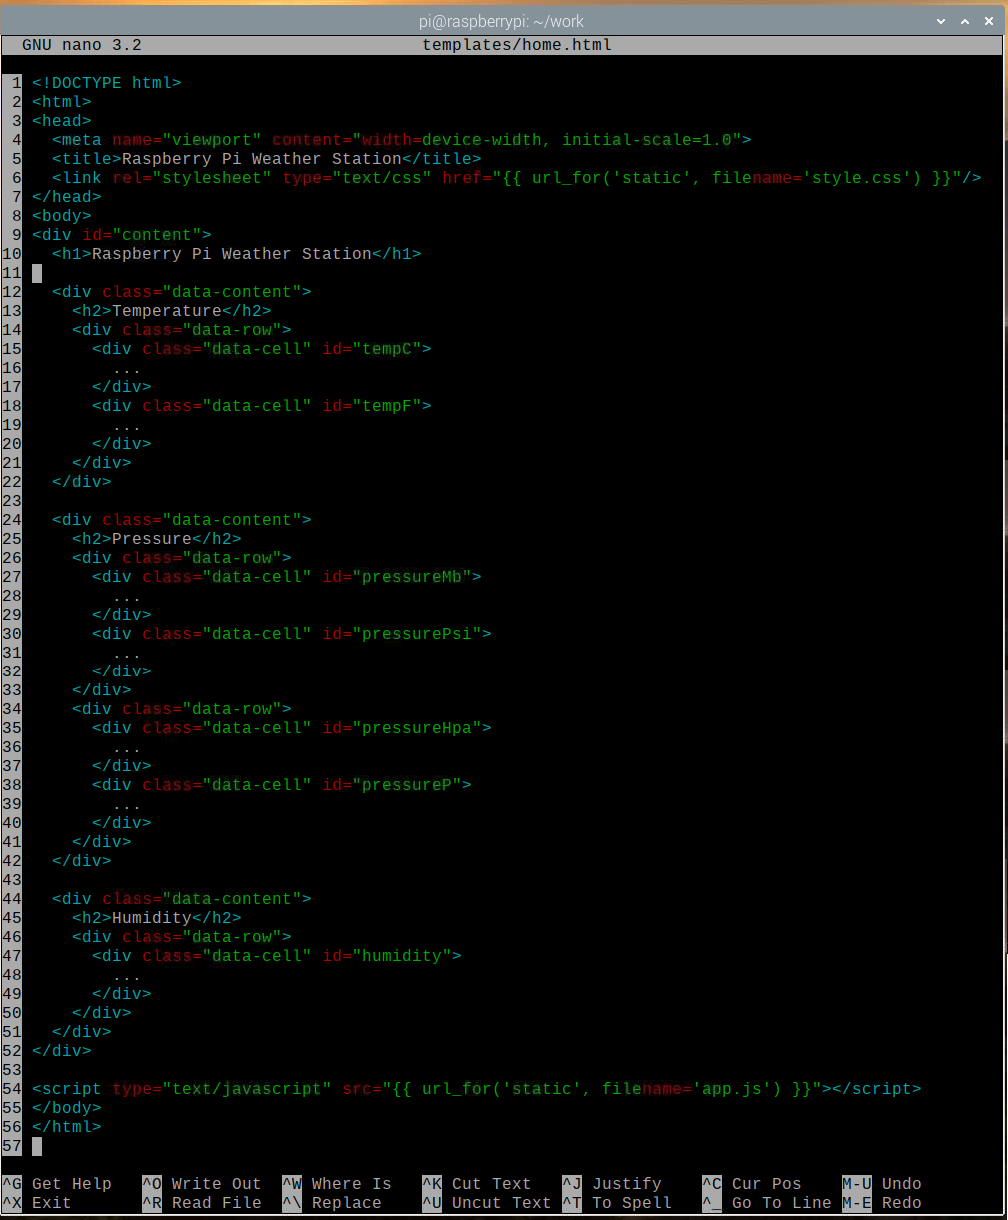Click the ^K Cut Text shortcut
Image resolution: width=1008 pixels, height=1220 pixels.
click(x=477, y=1184)
